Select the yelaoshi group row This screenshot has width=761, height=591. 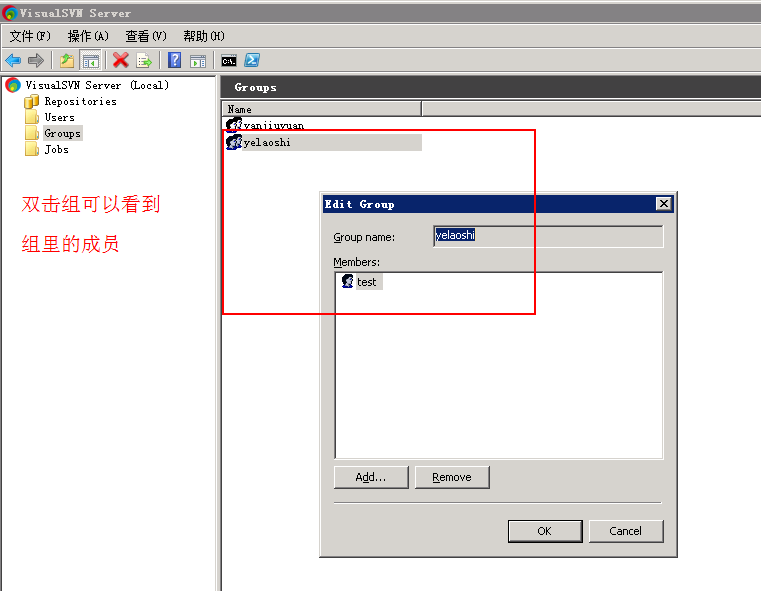[x=324, y=142]
